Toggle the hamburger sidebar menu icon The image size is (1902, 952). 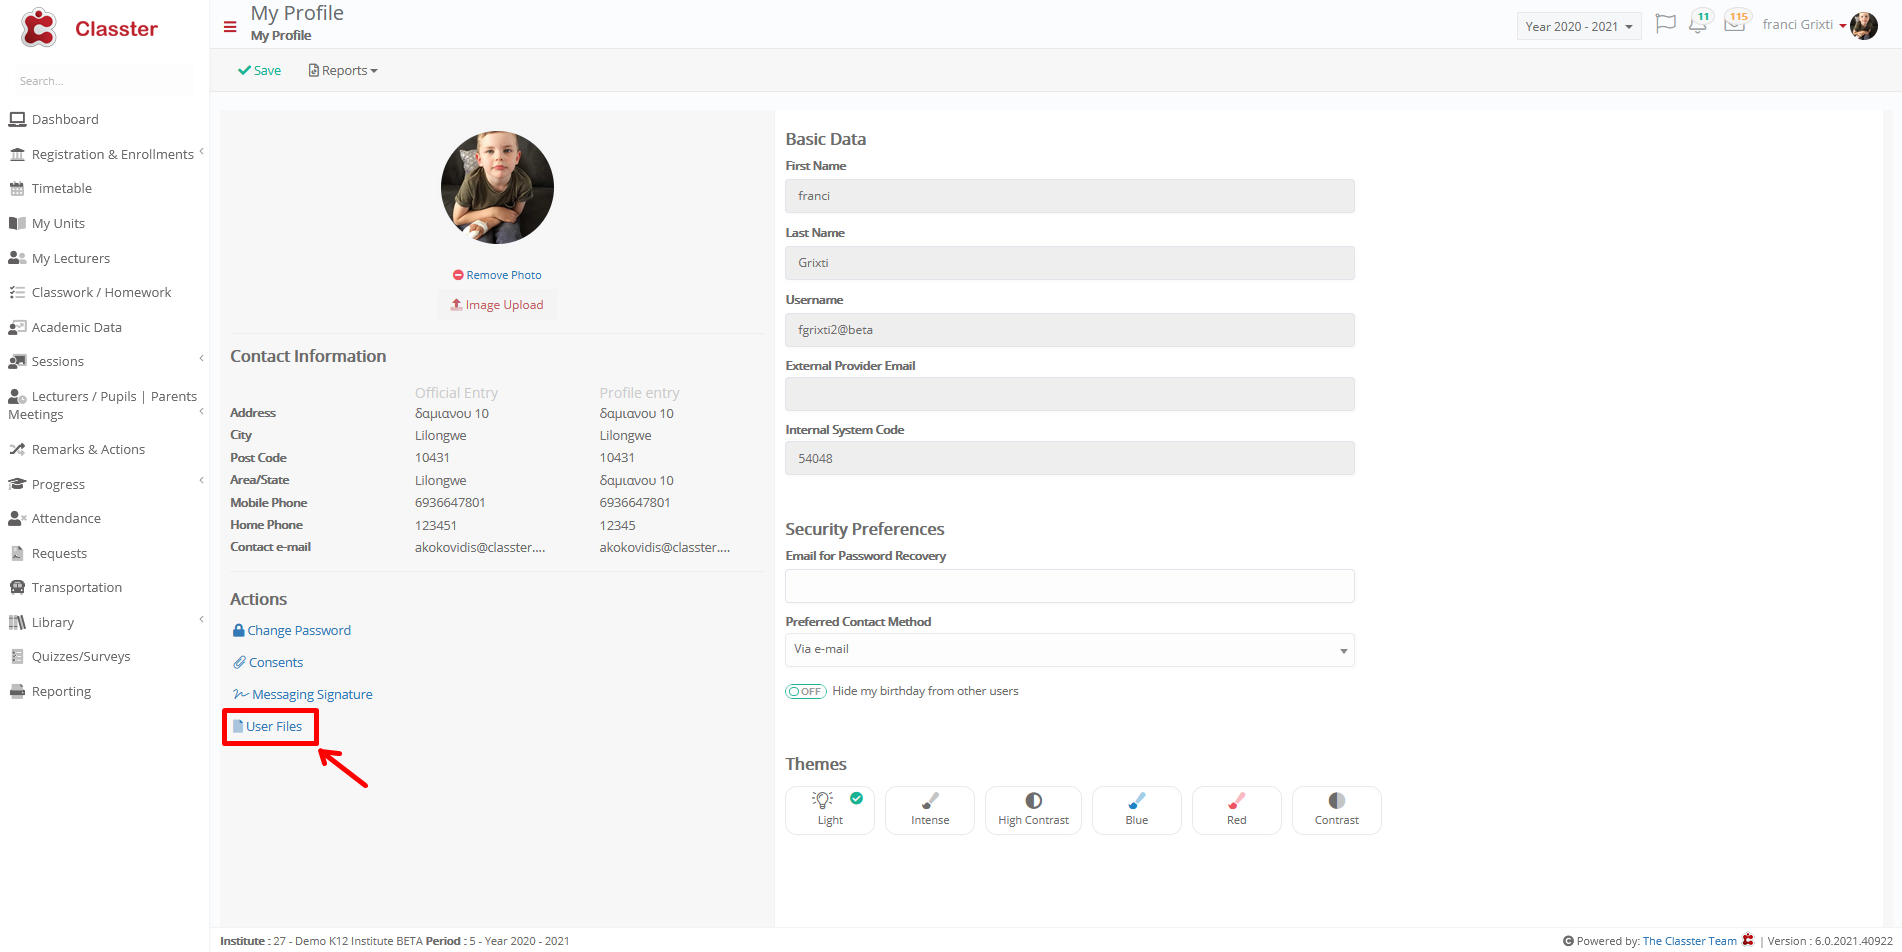(x=230, y=27)
